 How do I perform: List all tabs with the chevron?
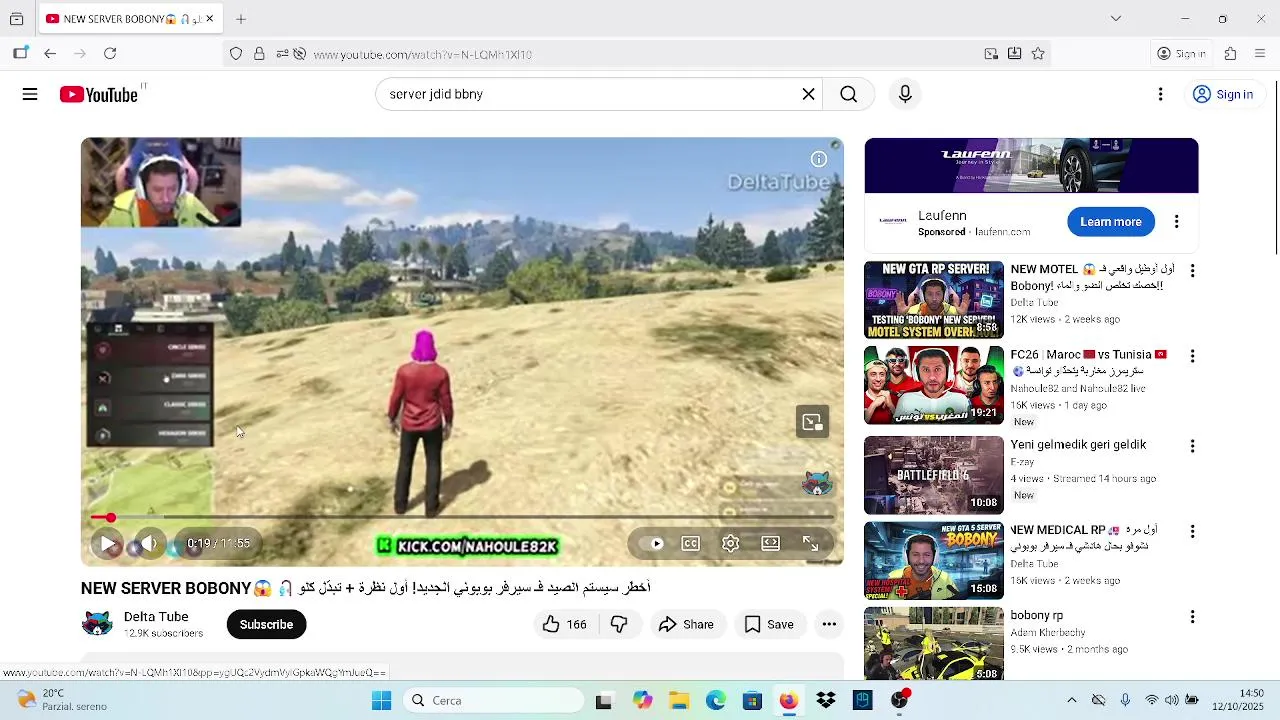(1116, 18)
